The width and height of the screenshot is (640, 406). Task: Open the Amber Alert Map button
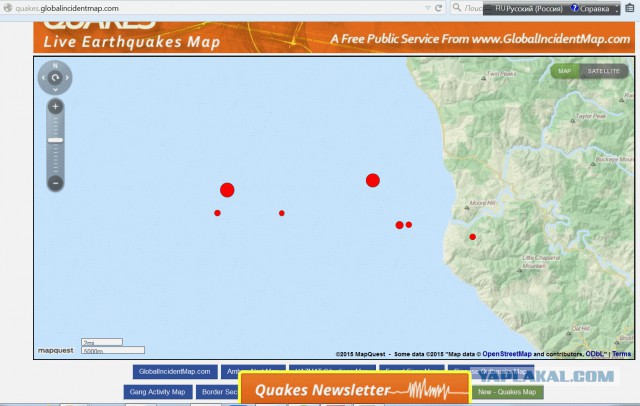click(253, 372)
